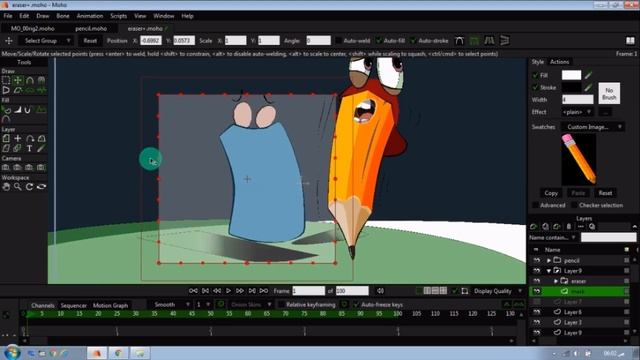Select the Zoom Camera tool
Image resolution: width=640 pixels, height=360 pixels.
[x=18, y=167]
